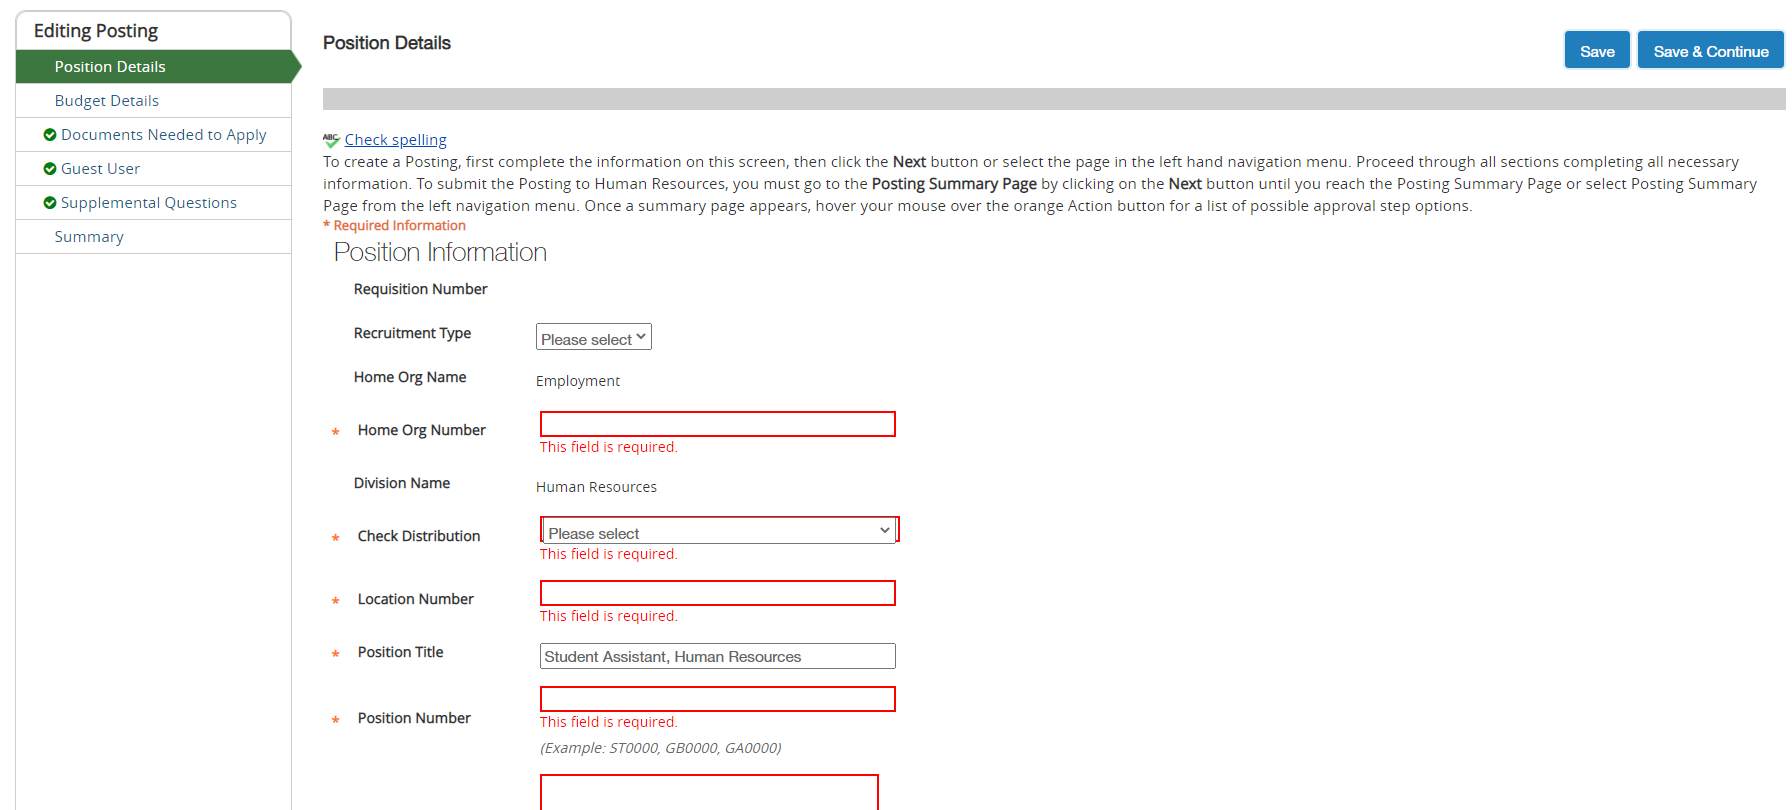Click green checkmark icon beside Guest User

click(x=50, y=169)
